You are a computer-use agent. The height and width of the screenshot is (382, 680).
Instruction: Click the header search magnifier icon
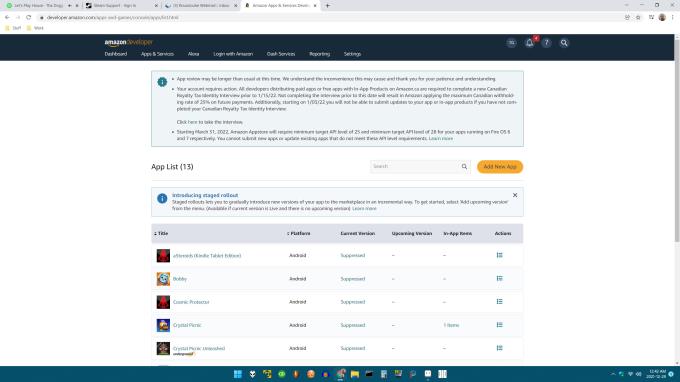[564, 43]
